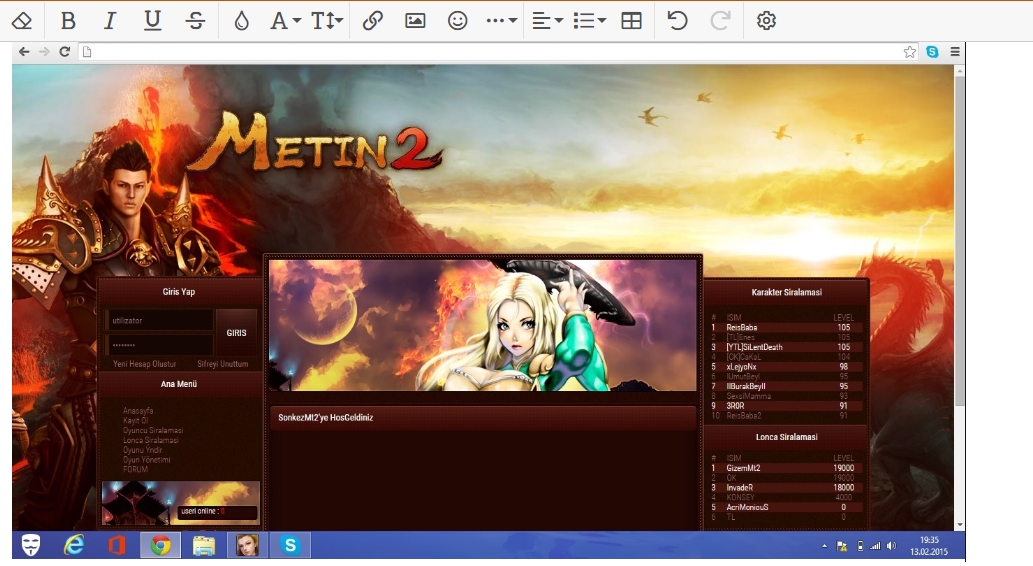Select [YTL]SiLentDeath ranking row

787,347
